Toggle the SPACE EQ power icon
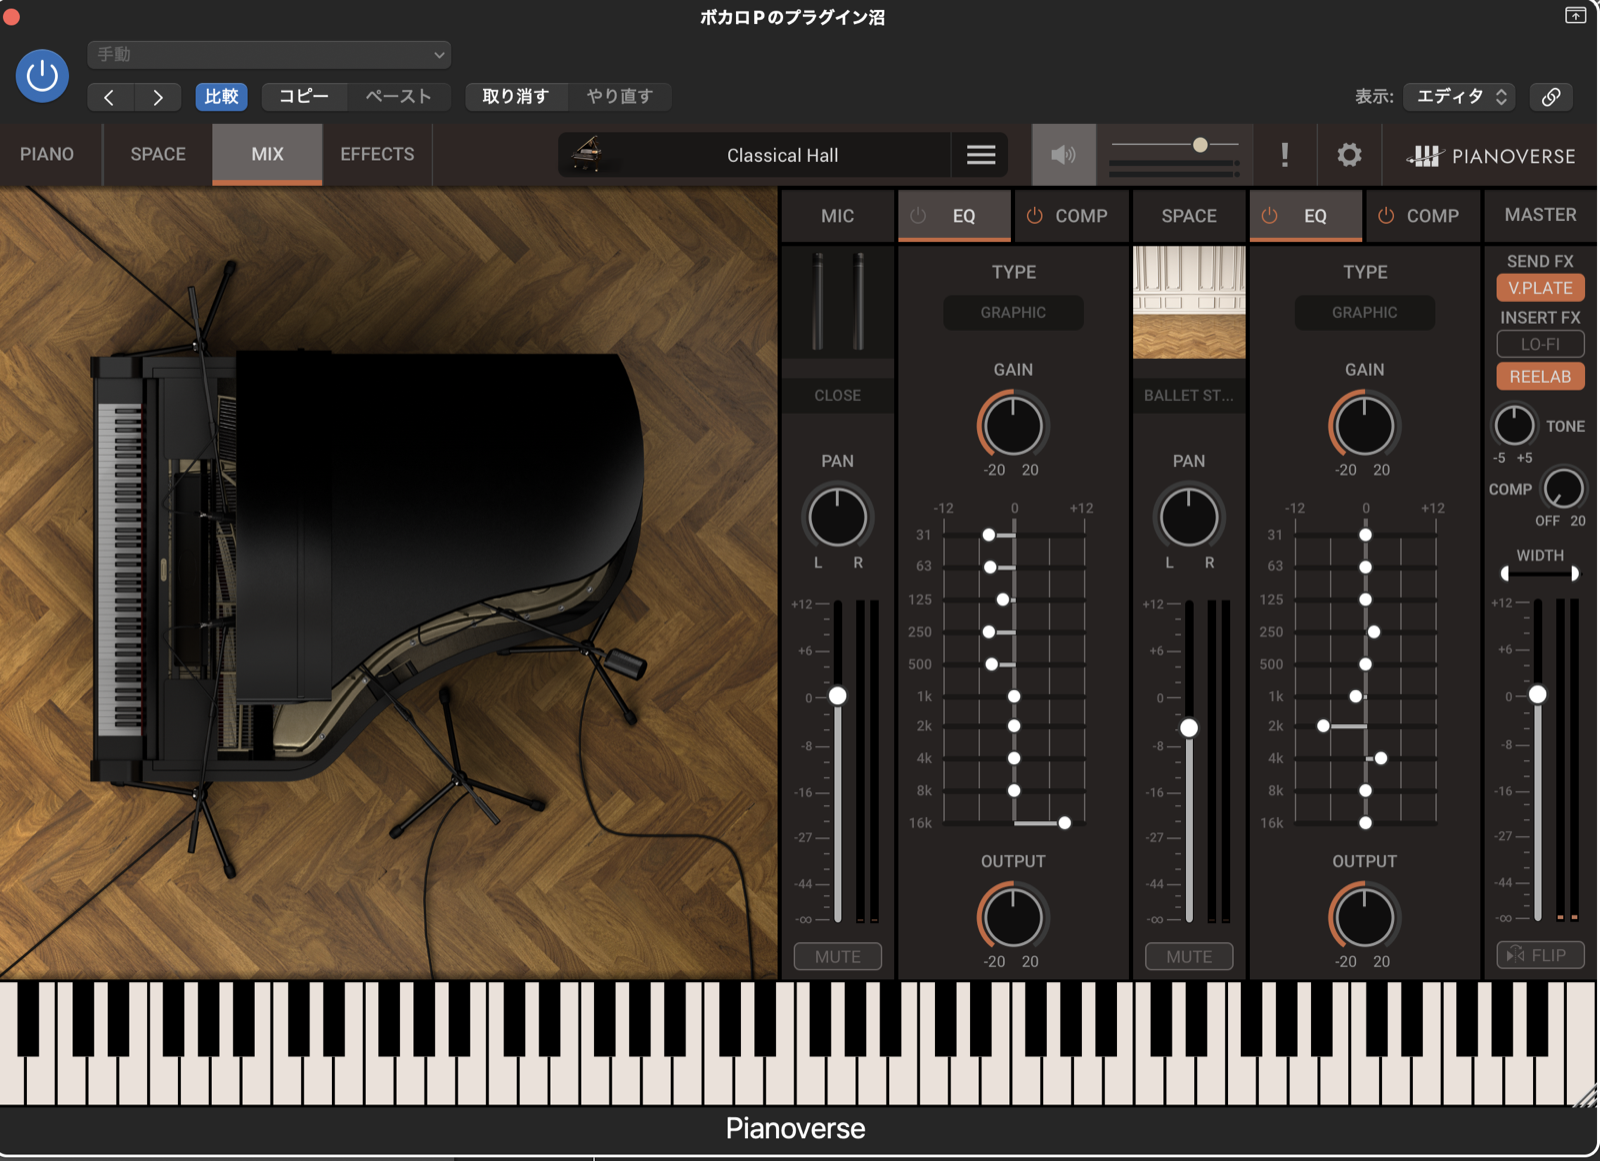This screenshot has width=1600, height=1161. pos(1270,216)
